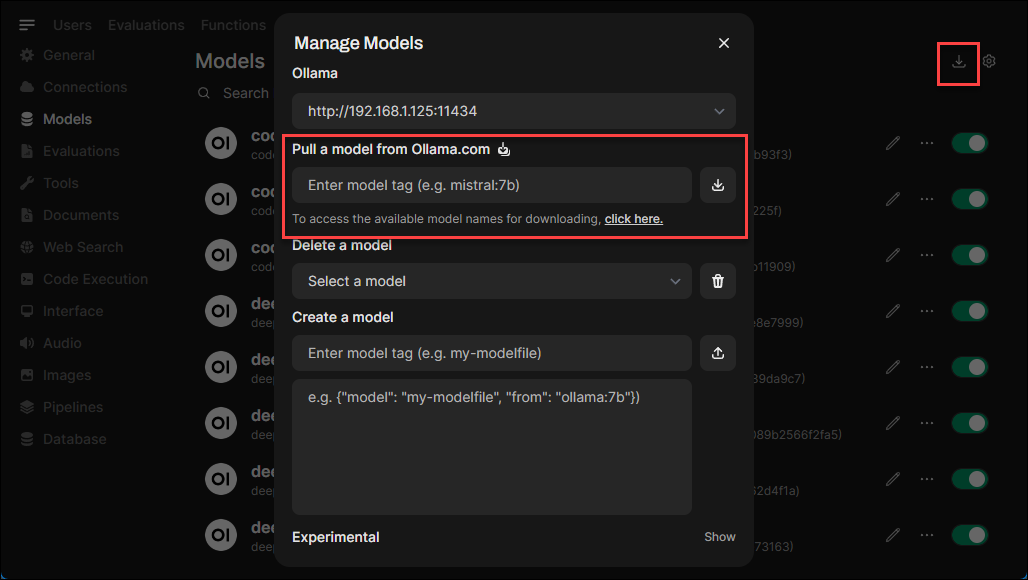Follow the 'click here' model names link
1028x580 pixels.
(x=633, y=219)
